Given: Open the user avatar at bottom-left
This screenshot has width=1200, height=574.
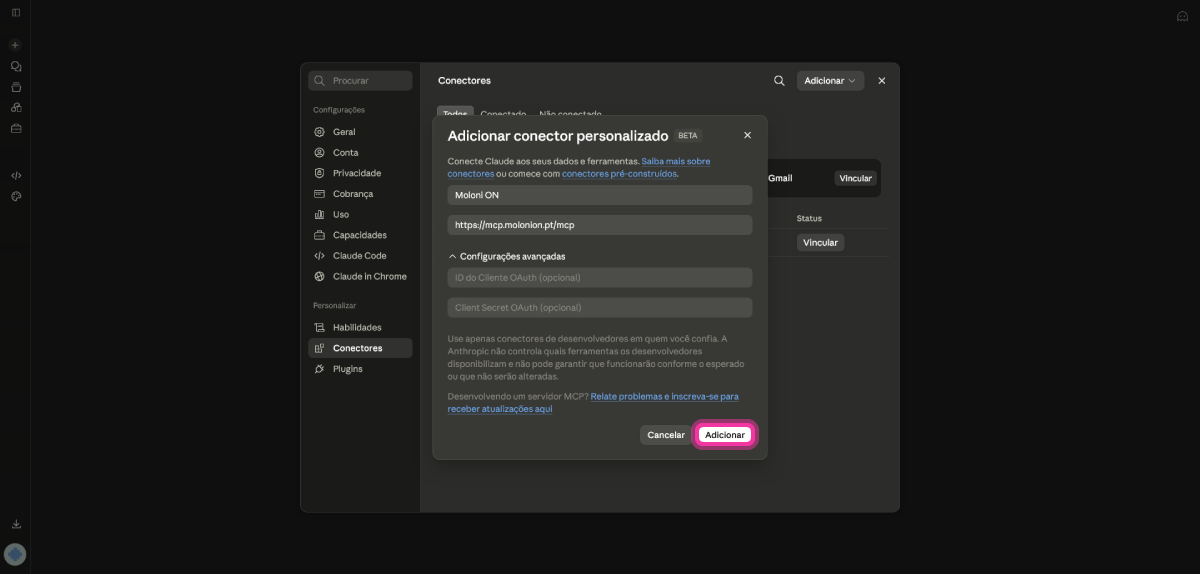Looking at the screenshot, I should 15,554.
